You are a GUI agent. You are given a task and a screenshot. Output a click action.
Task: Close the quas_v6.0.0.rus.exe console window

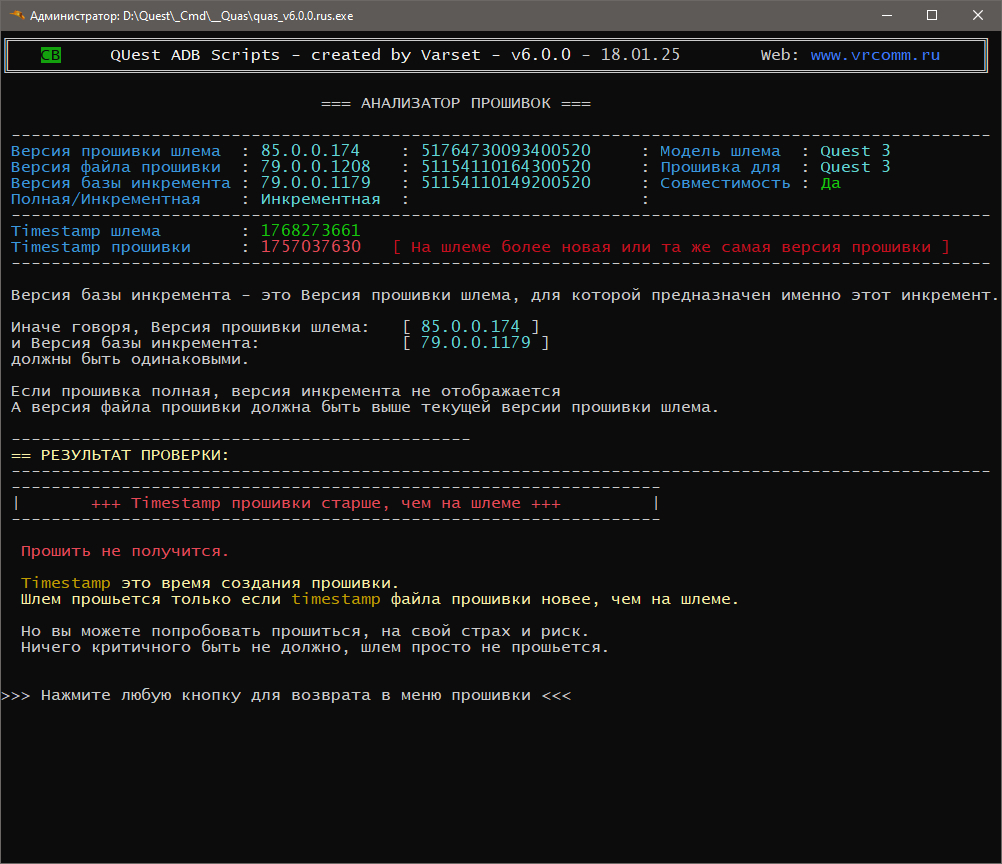(x=978, y=15)
